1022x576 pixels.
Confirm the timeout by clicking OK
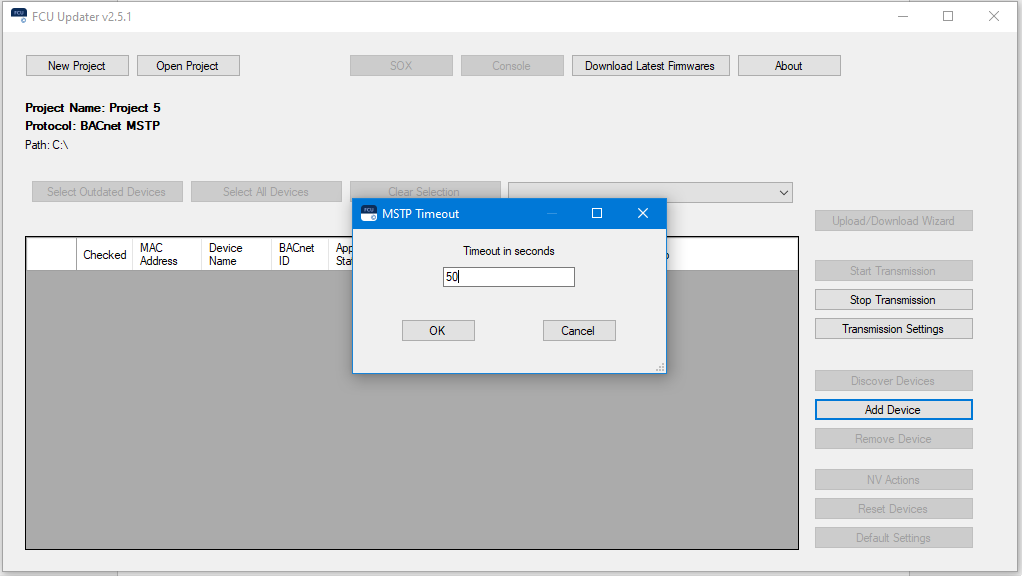[x=438, y=330]
